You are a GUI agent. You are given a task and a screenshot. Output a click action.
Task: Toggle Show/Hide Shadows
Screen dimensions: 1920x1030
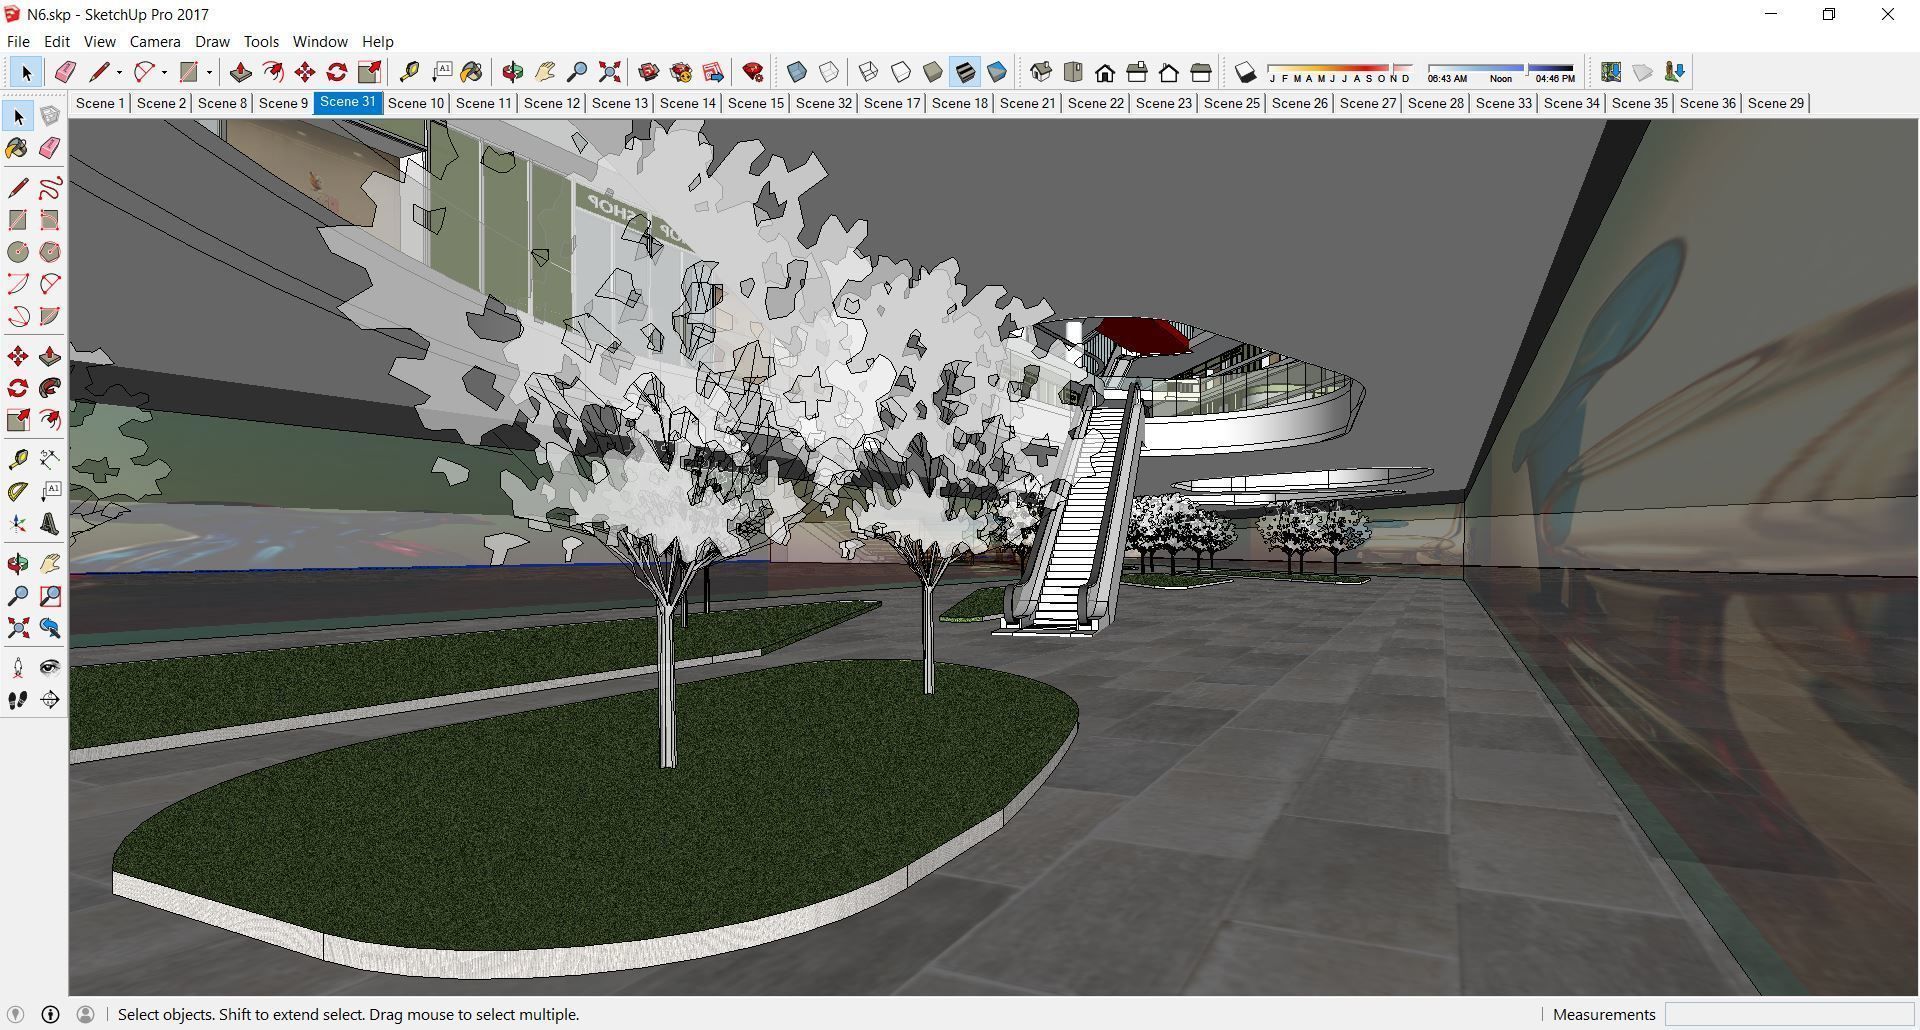click(1245, 72)
